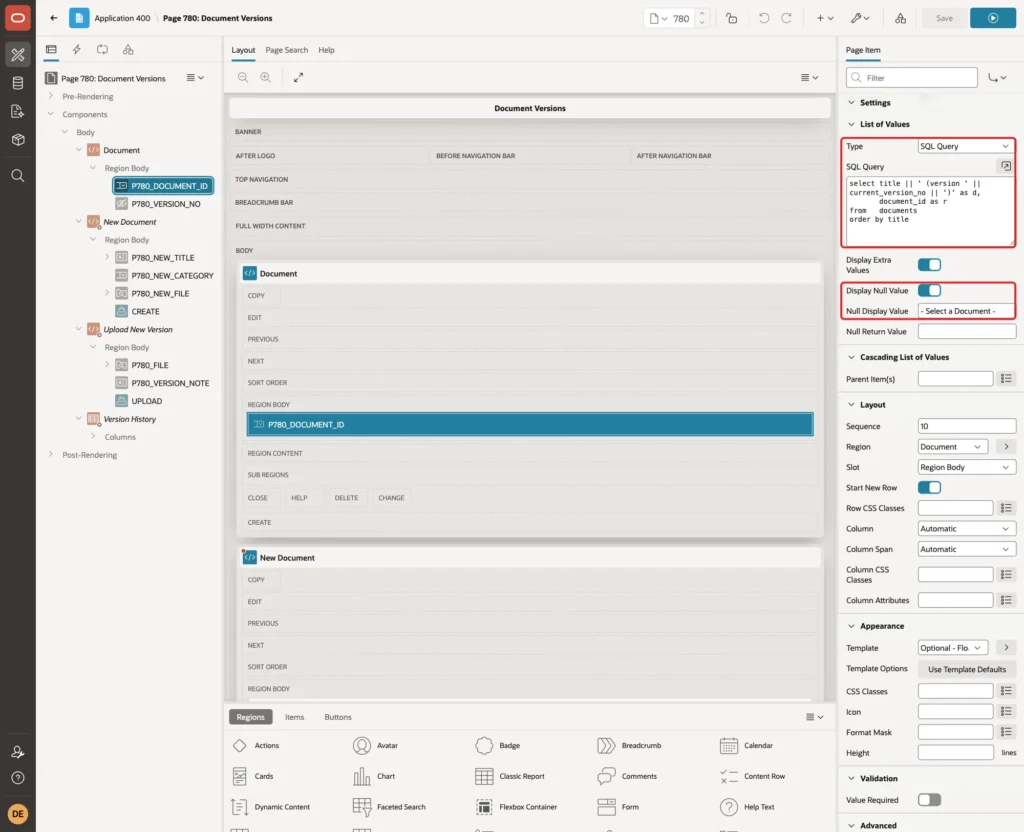The width and height of the screenshot is (1024, 832).
Task: Toggle Start New Row switch
Action: click(x=929, y=488)
